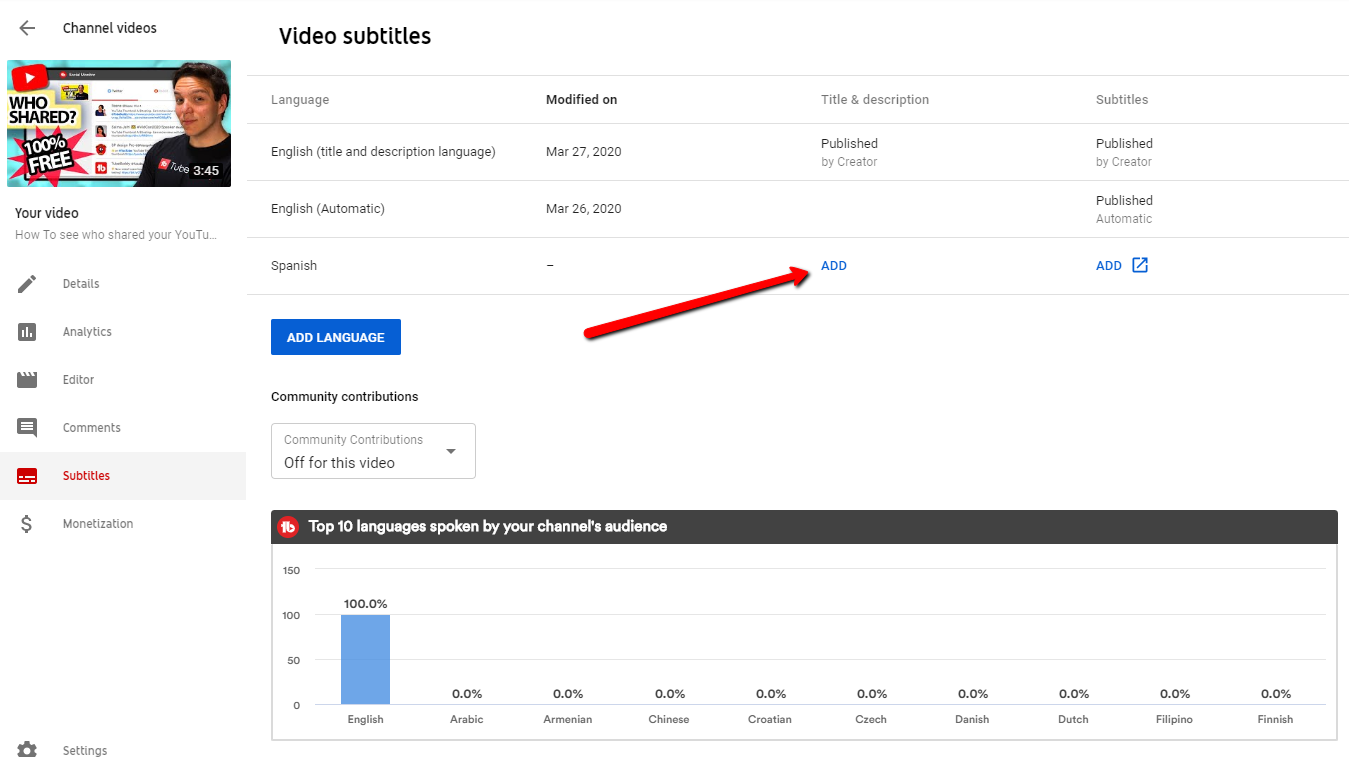Add Spanish title and description
The image size is (1349, 757).
click(x=833, y=266)
